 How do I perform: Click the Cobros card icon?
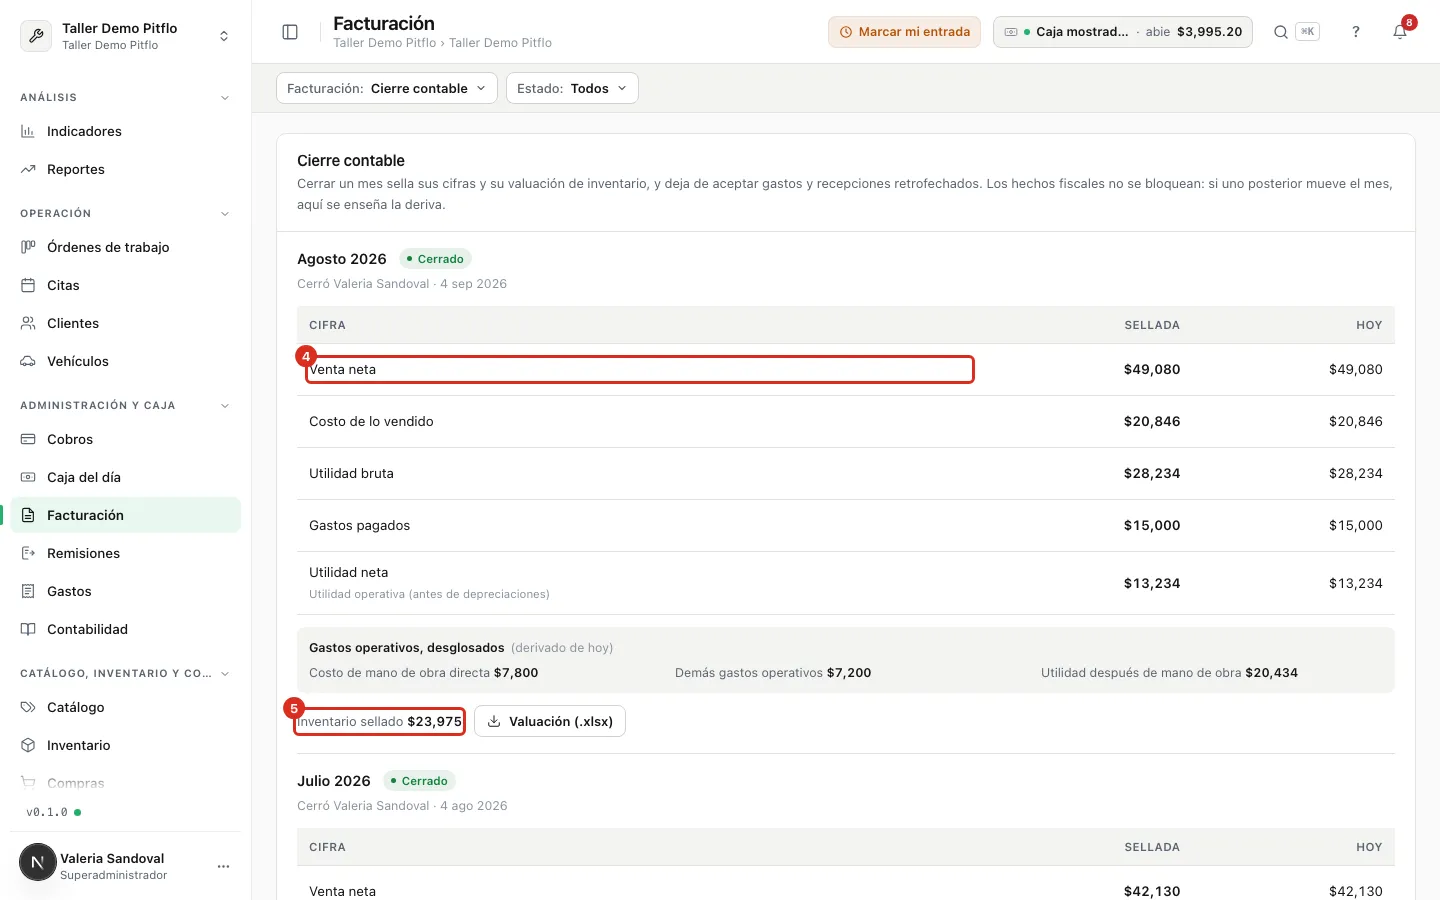[28, 439]
